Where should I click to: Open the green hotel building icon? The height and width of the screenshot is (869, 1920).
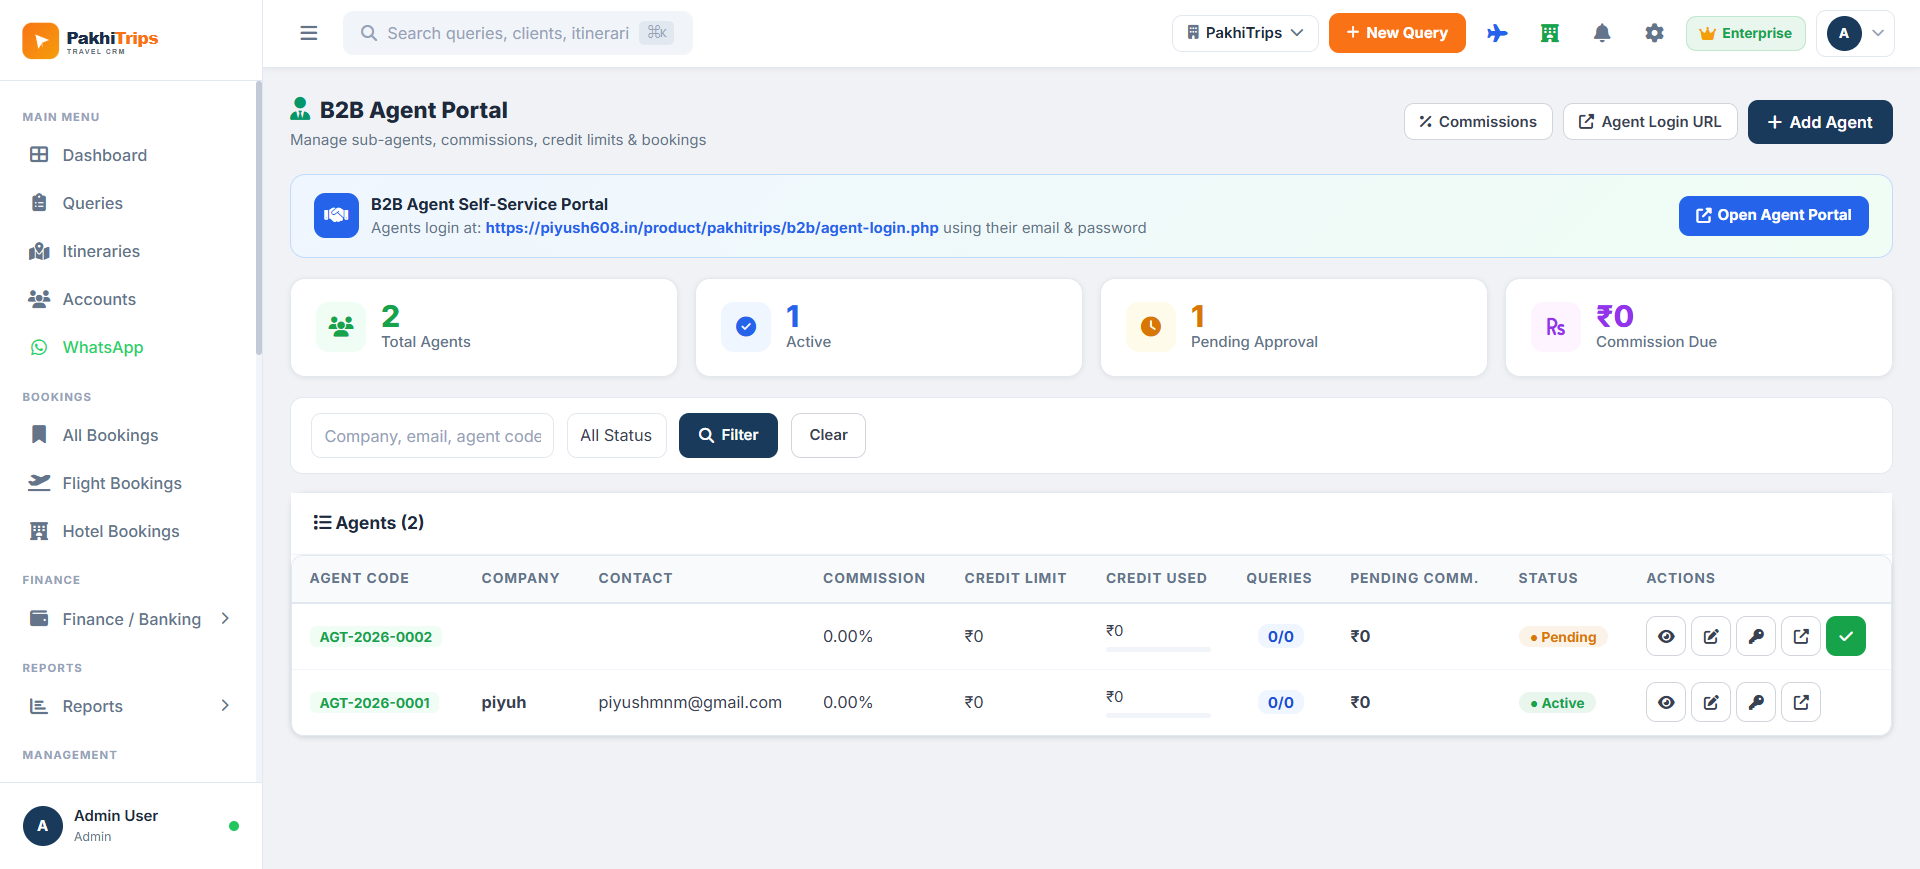(1550, 33)
